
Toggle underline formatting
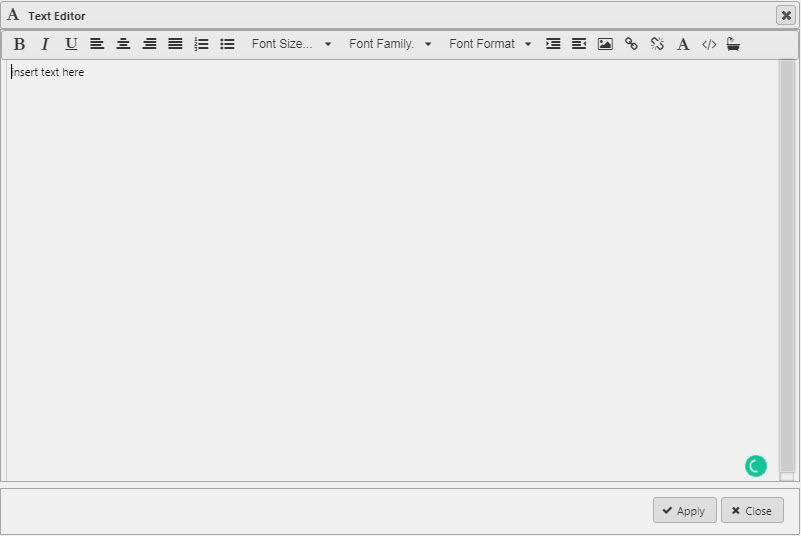tap(71, 44)
